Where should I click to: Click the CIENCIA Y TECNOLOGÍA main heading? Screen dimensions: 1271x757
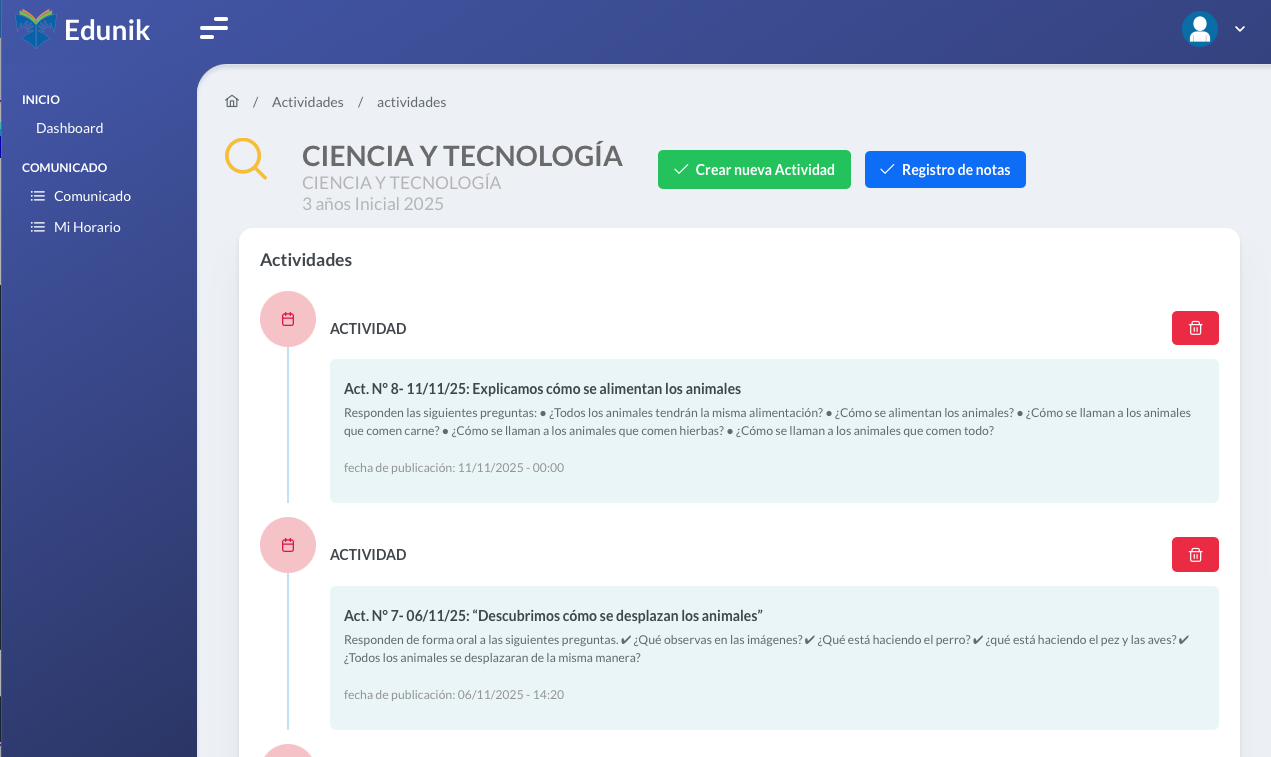[x=462, y=156]
